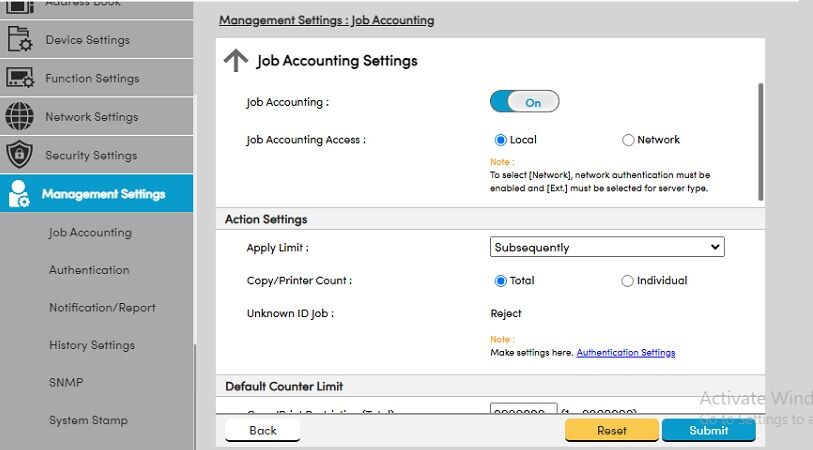Select Local for Job Accounting Access
This screenshot has width=813, height=450.
click(x=500, y=140)
